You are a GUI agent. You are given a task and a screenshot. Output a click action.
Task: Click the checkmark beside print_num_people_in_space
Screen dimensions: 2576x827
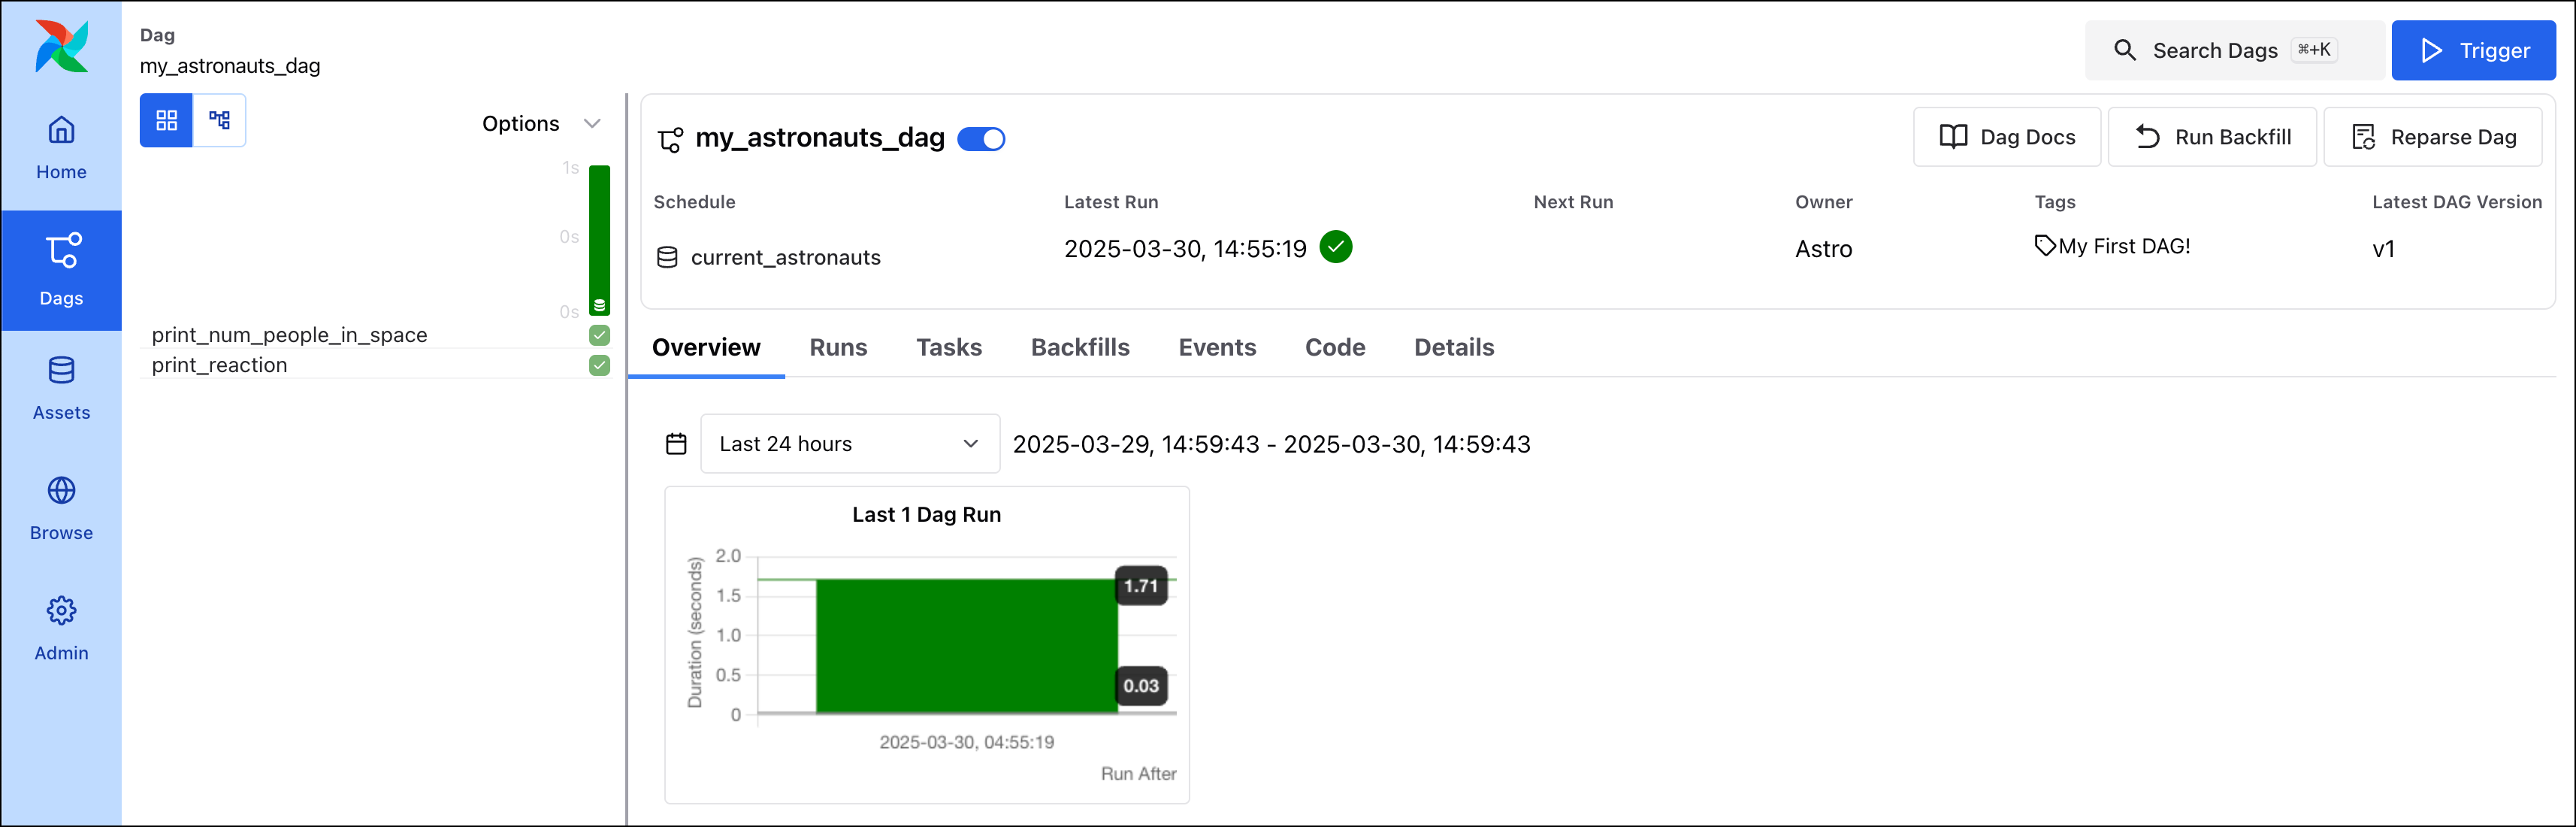[x=599, y=336]
